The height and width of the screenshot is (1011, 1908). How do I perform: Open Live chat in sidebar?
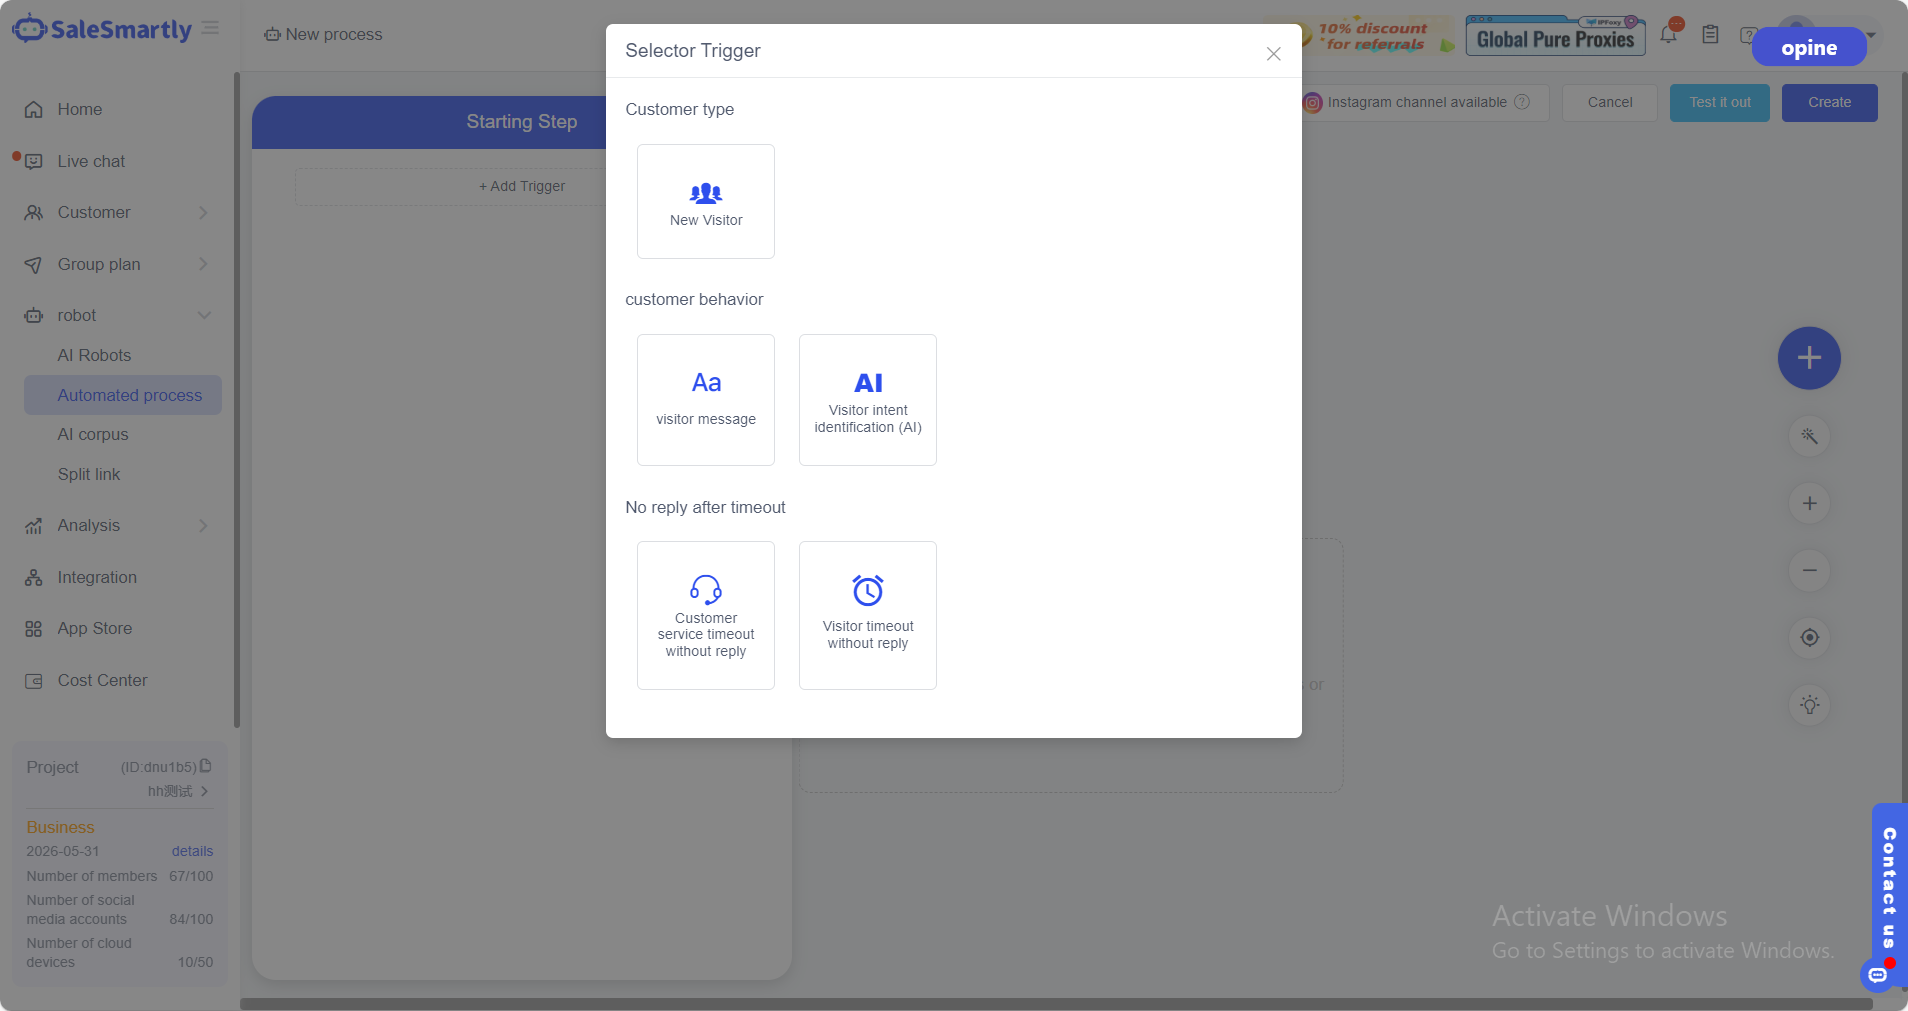click(91, 162)
